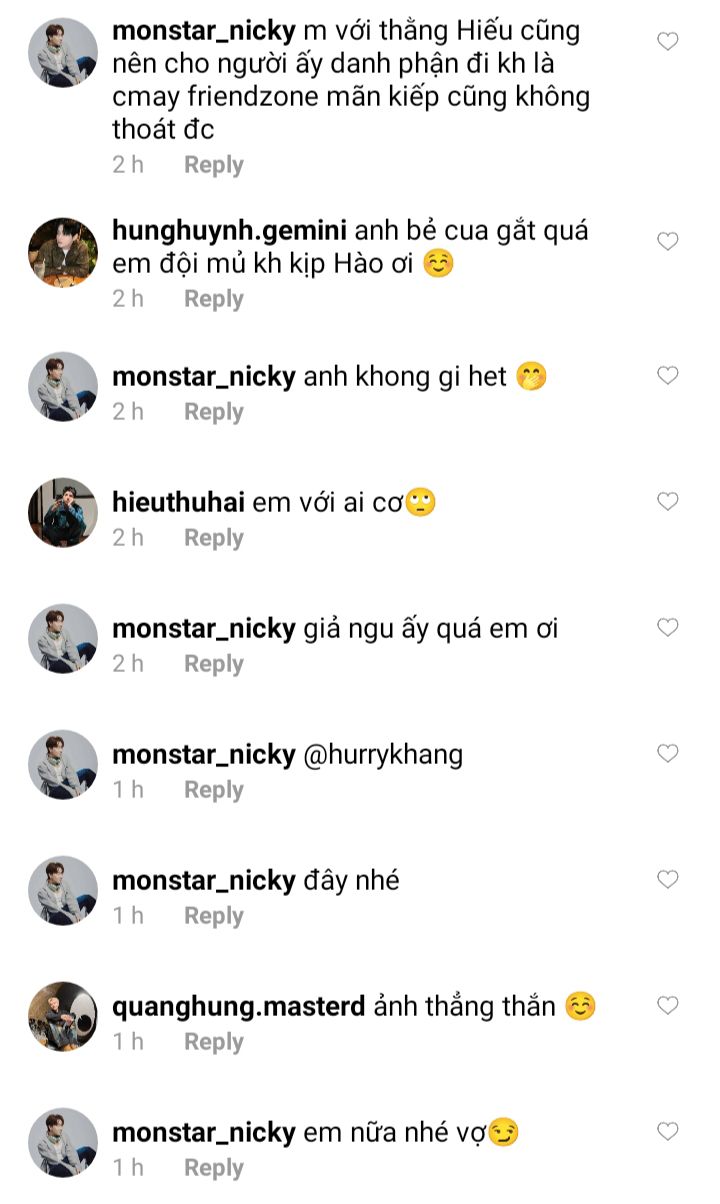Screen dimensions: 720x1204
Task: Reply to the 'đây nhé' comment
Action: (214, 916)
